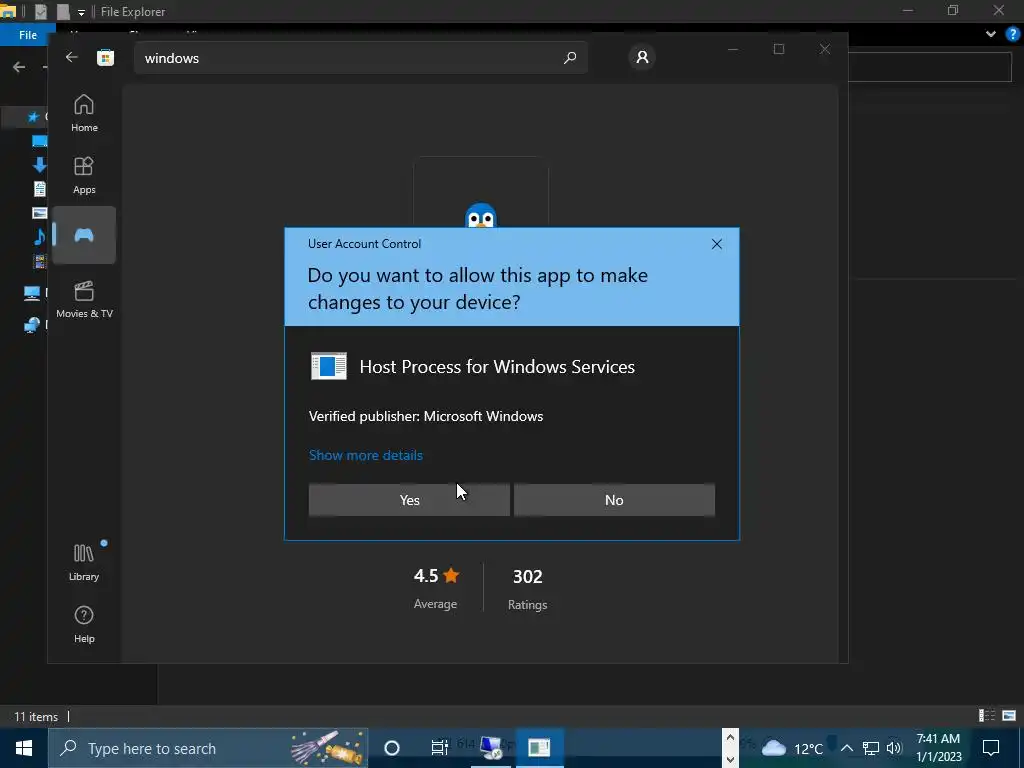Click Yes in the User Account Control dialog

point(409,500)
